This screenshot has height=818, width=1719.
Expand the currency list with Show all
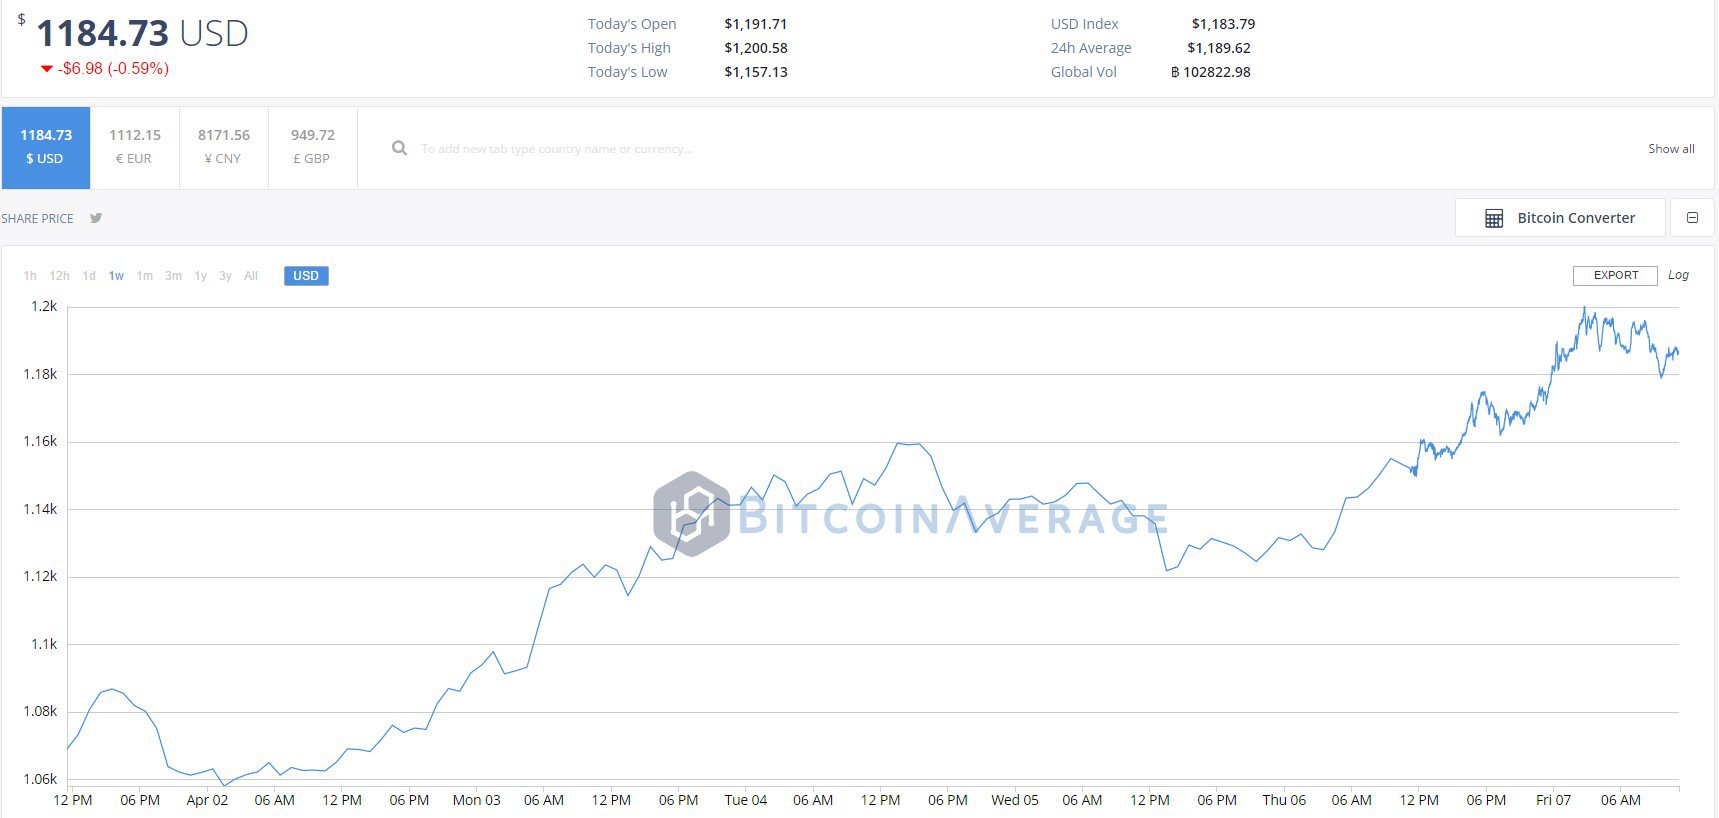point(1671,148)
